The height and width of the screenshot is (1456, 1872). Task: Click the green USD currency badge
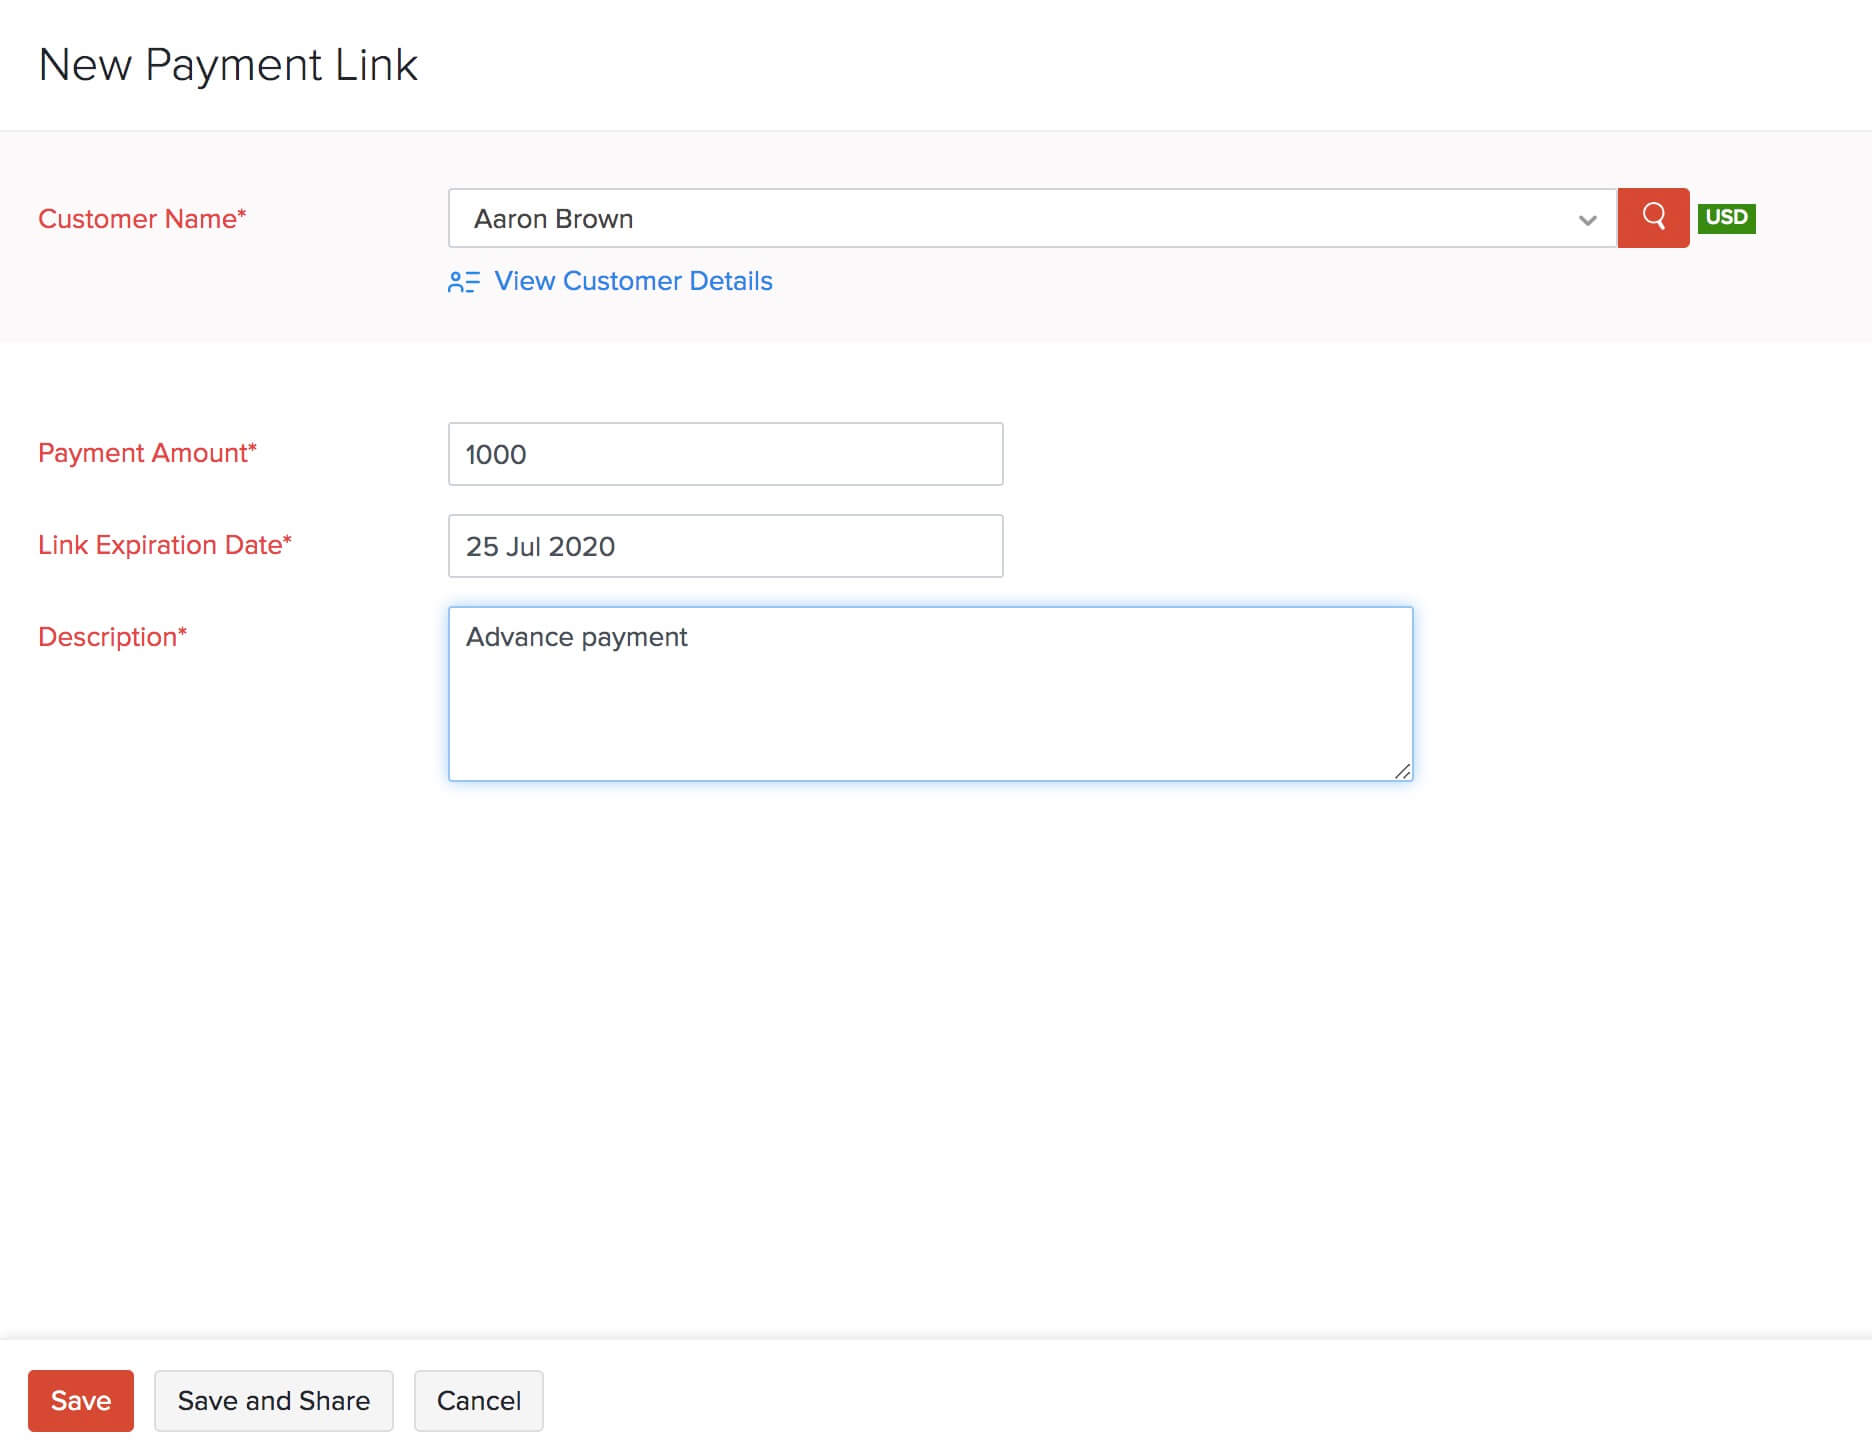pos(1727,218)
